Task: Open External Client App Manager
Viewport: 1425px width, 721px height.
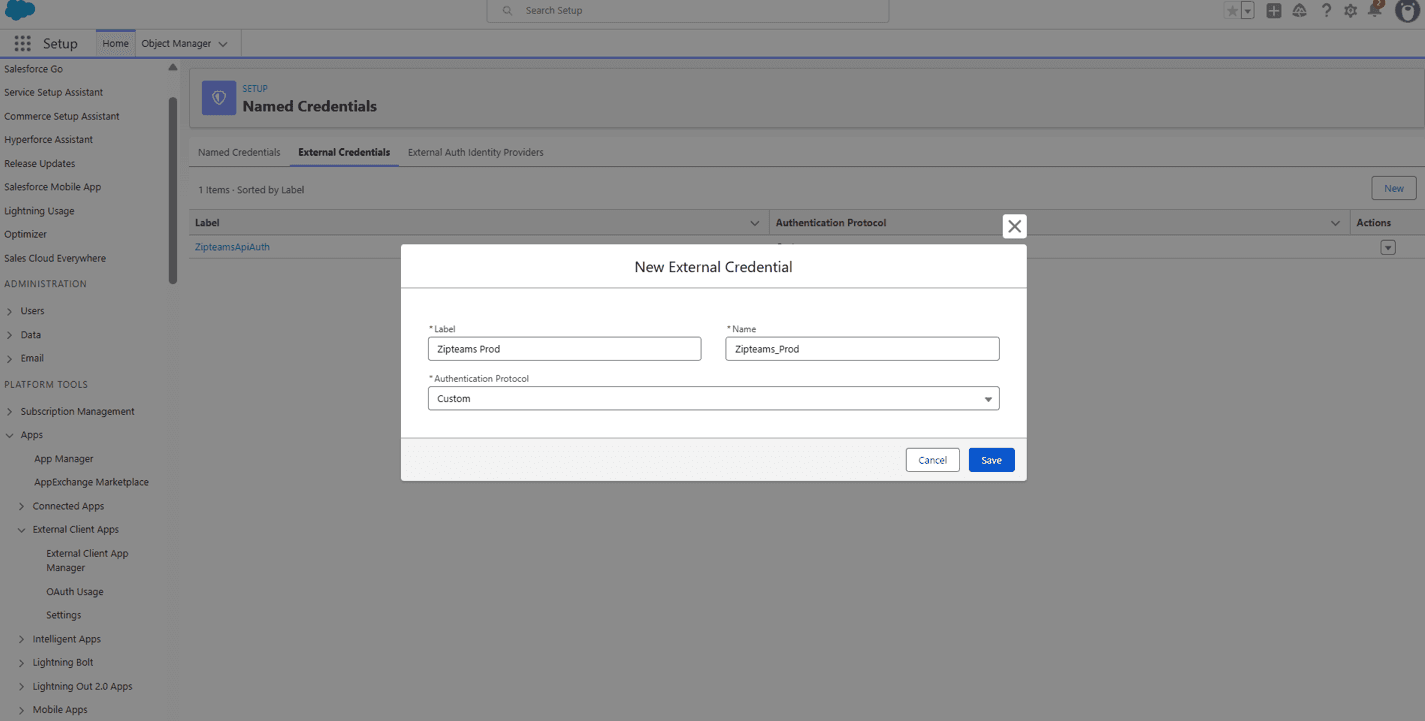Action: [x=87, y=560]
